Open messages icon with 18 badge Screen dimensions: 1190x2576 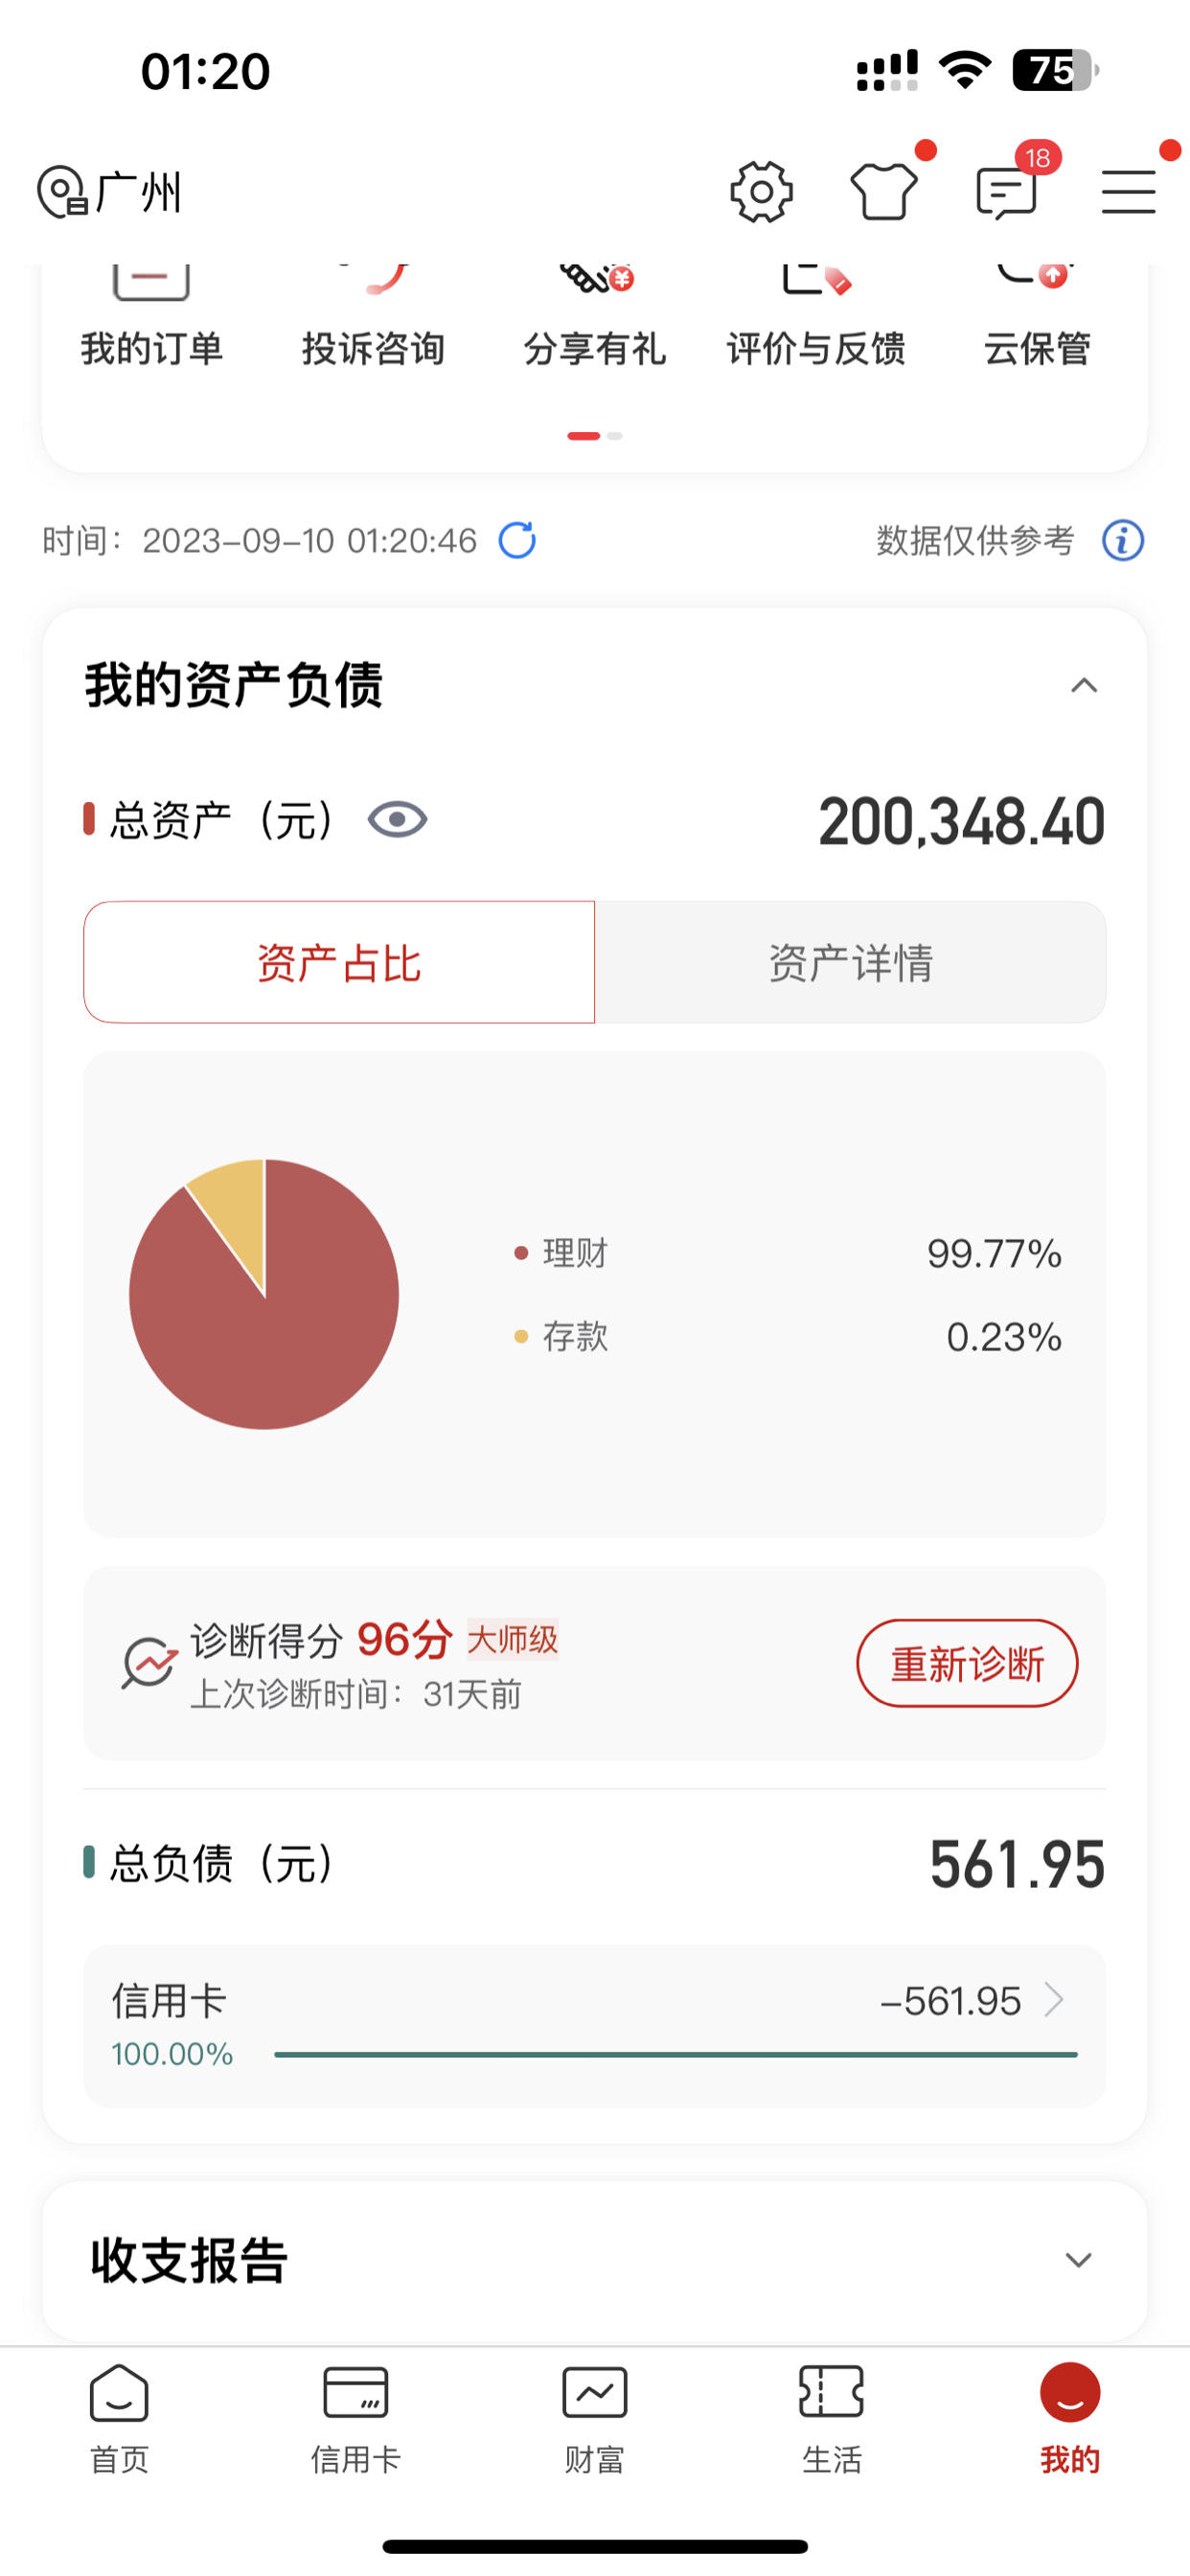pos(1007,193)
